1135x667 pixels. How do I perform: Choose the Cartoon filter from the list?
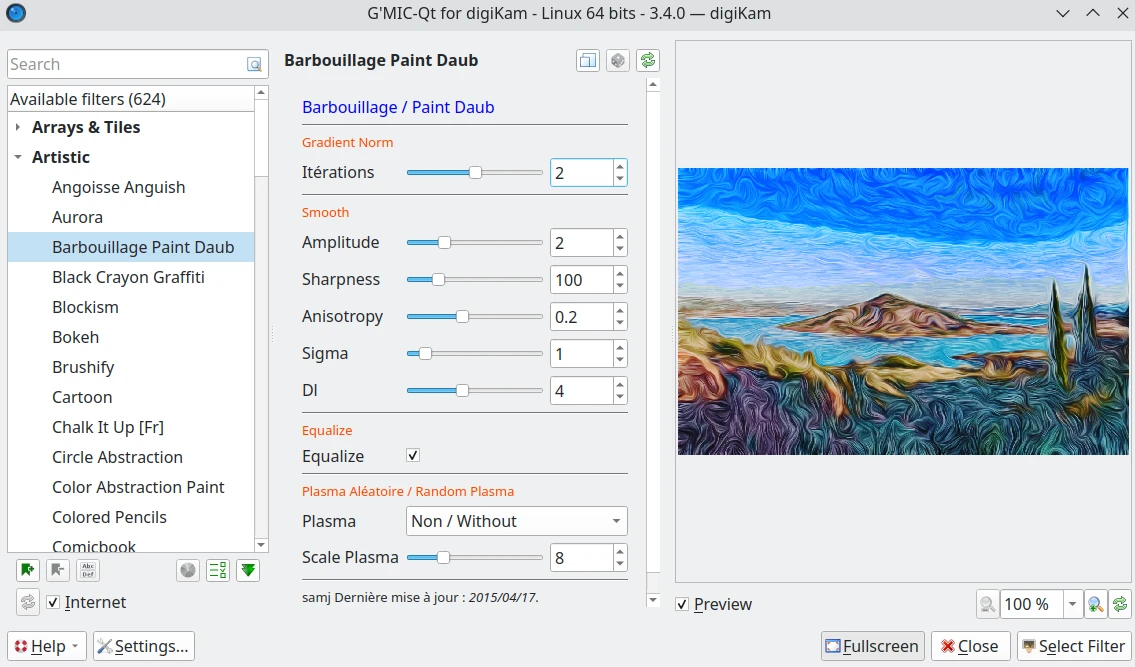point(82,397)
